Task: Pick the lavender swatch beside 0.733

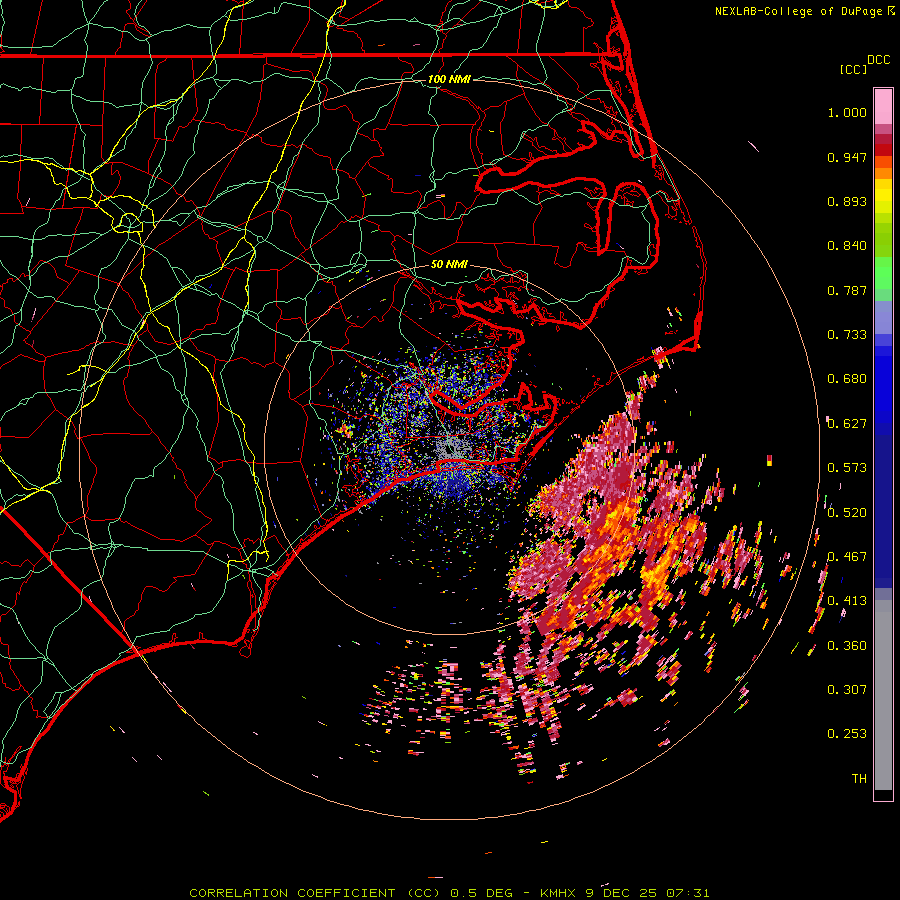Action: (x=883, y=317)
